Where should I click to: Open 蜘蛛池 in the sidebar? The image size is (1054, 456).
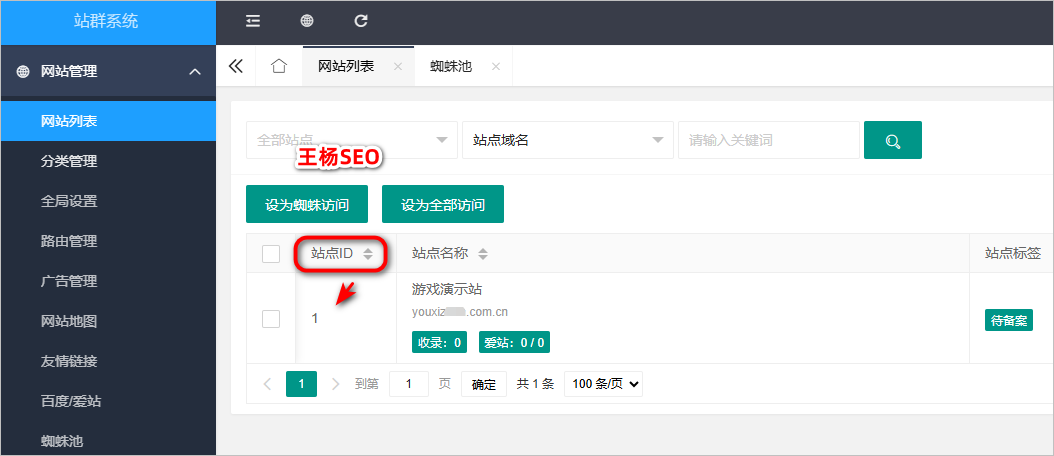[x=108, y=439]
